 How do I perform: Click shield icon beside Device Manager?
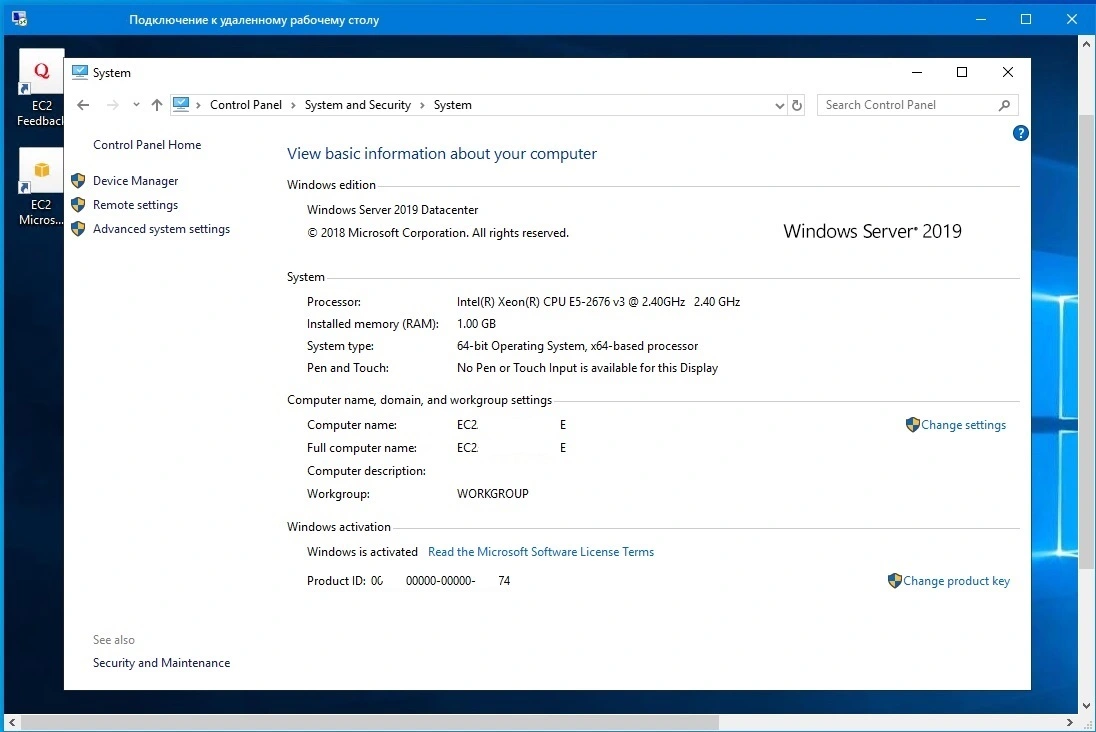(78, 180)
